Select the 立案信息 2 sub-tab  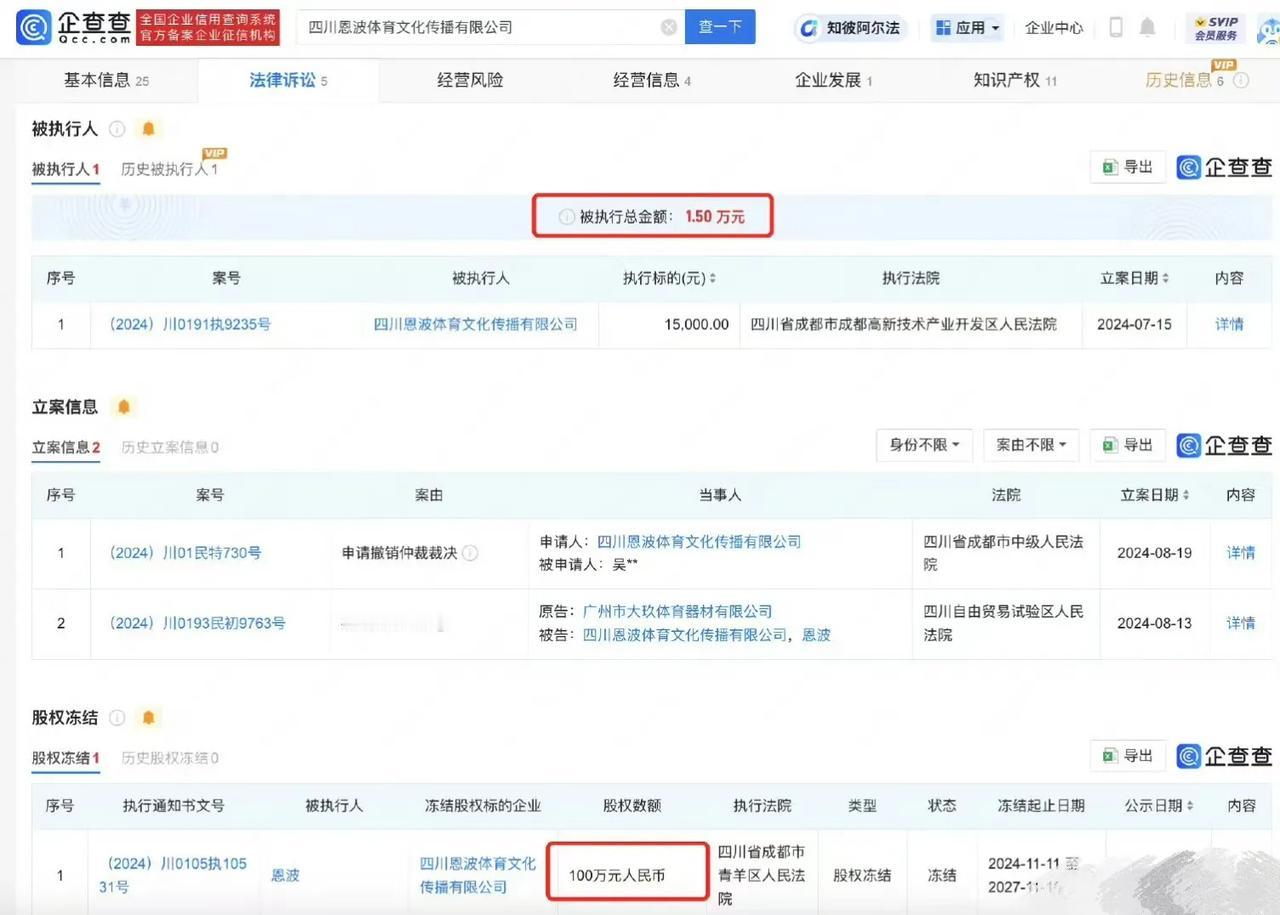66,447
